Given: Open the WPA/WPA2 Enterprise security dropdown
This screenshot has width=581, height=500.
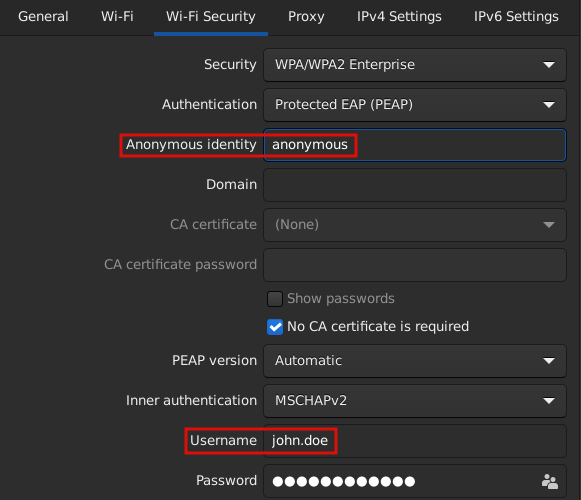Looking at the screenshot, I should (415, 65).
